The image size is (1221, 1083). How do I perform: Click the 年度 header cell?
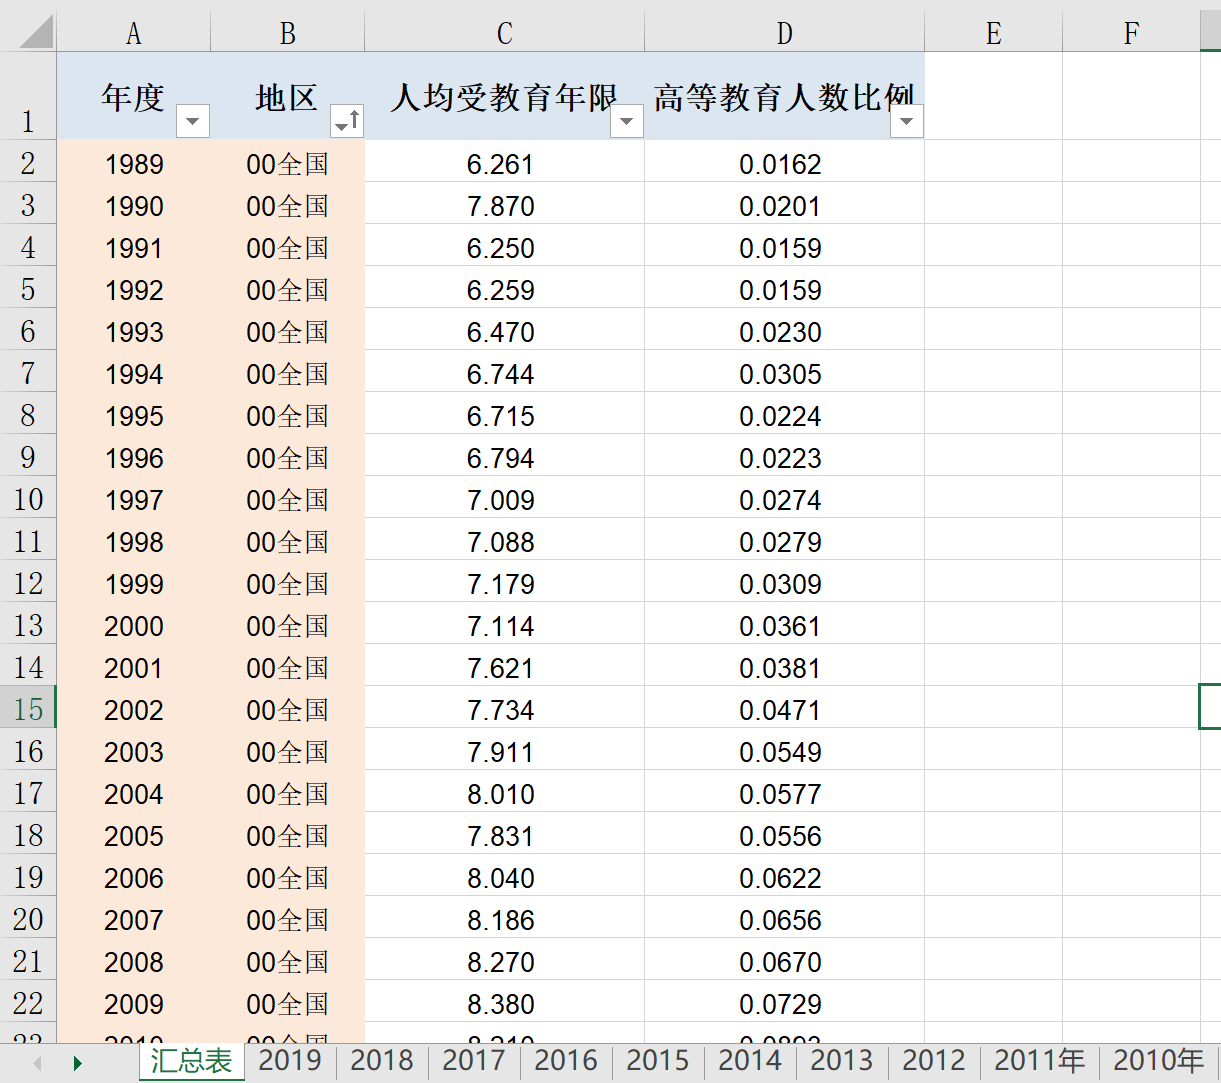[134, 96]
